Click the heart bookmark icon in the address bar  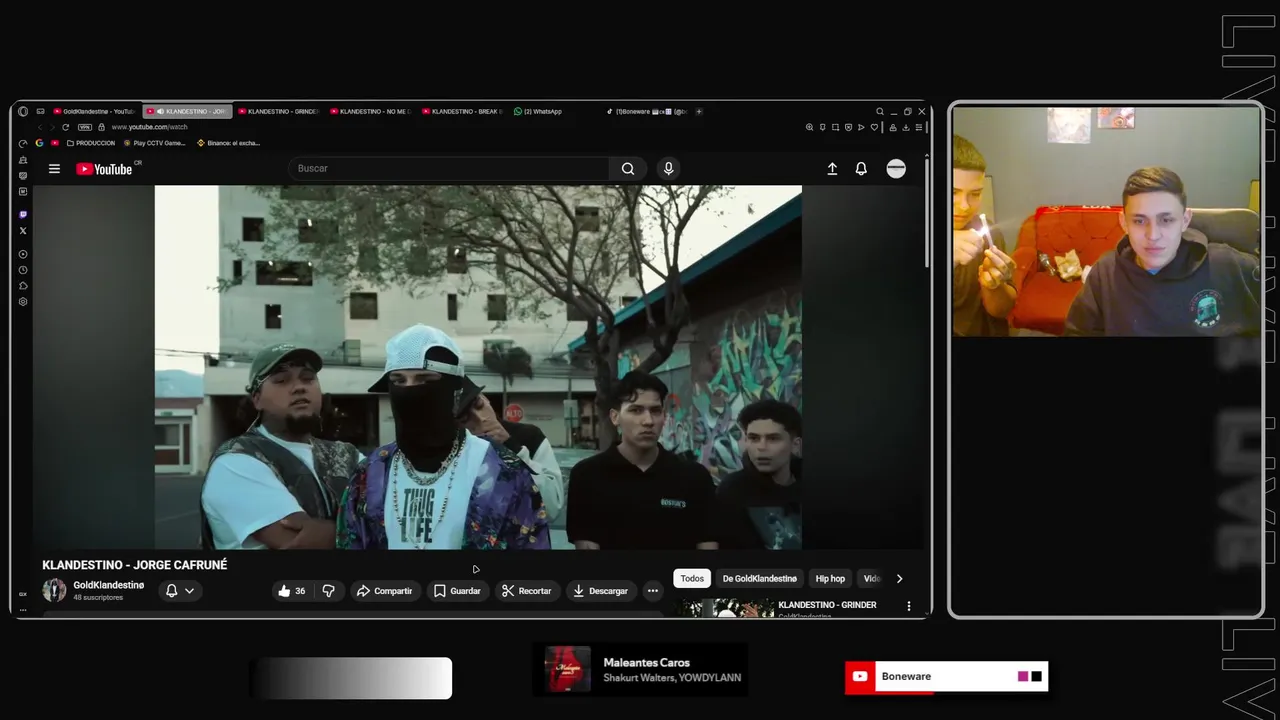tap(875, 127)
